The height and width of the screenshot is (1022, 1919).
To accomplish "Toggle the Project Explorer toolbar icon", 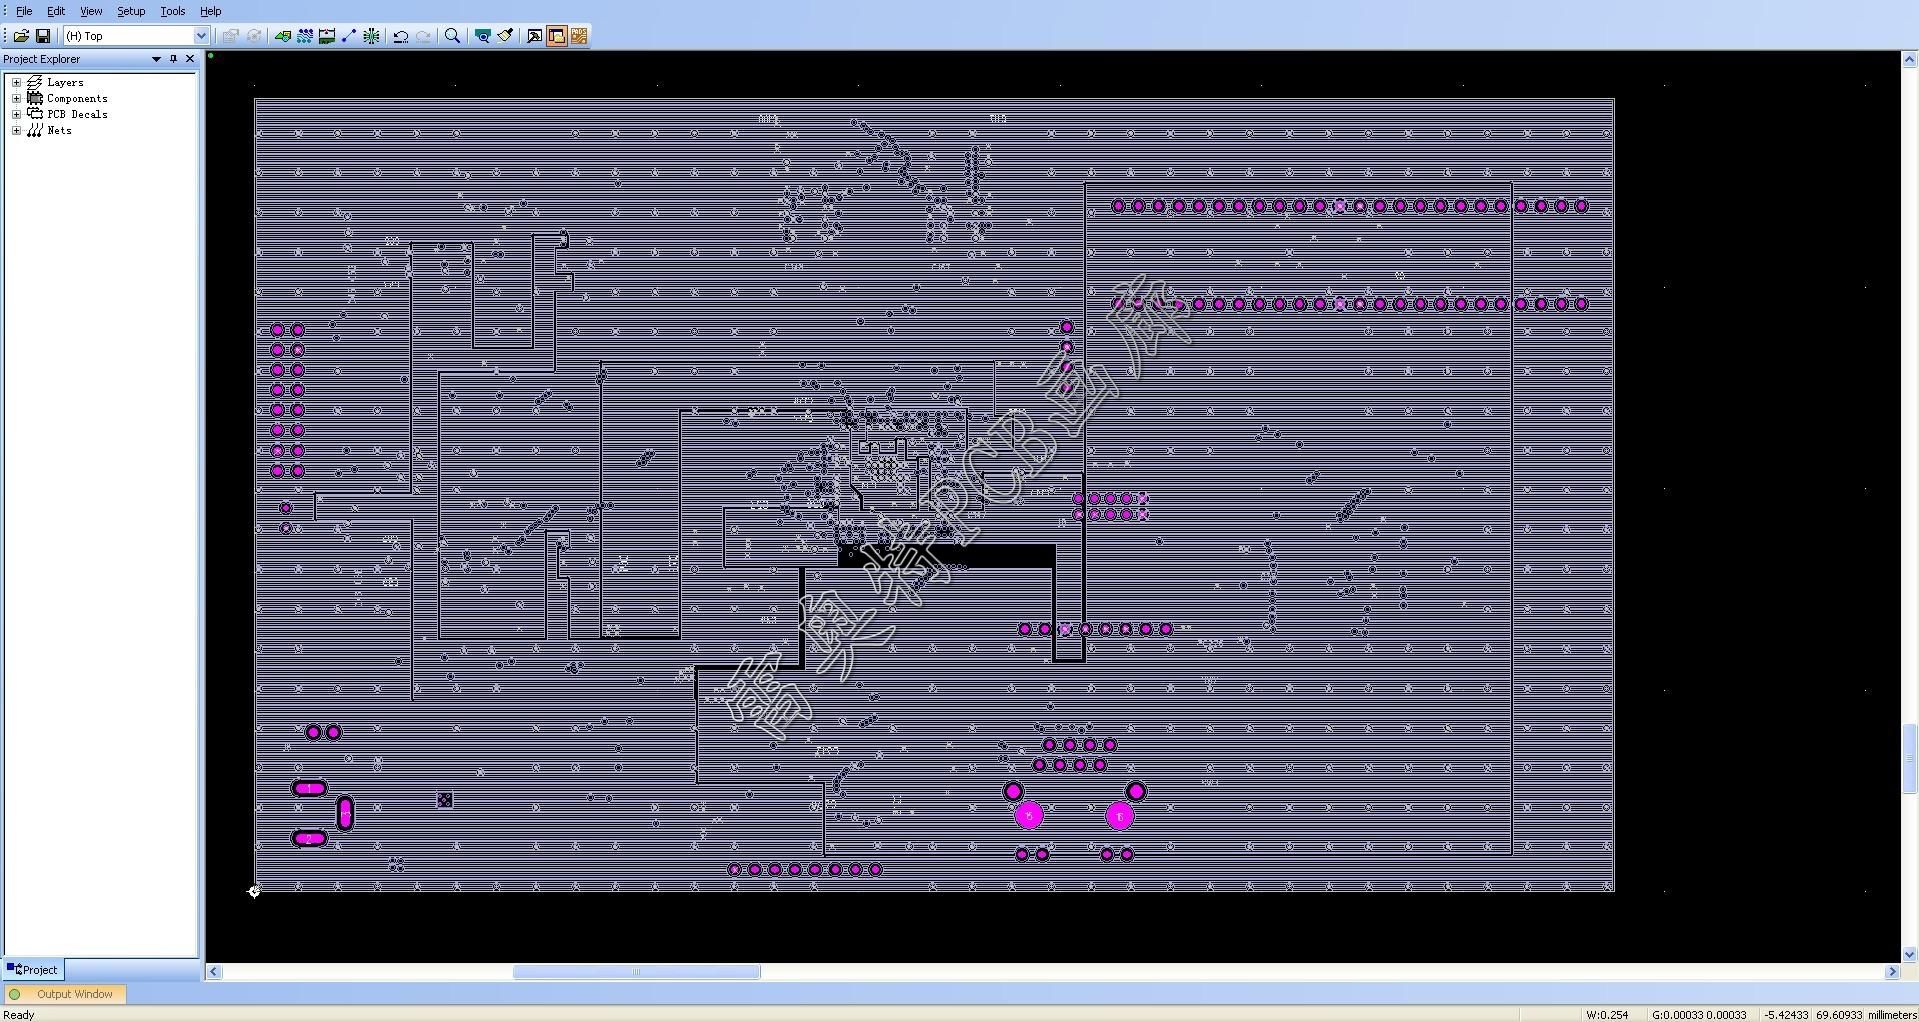I will (x=557, y=36).
